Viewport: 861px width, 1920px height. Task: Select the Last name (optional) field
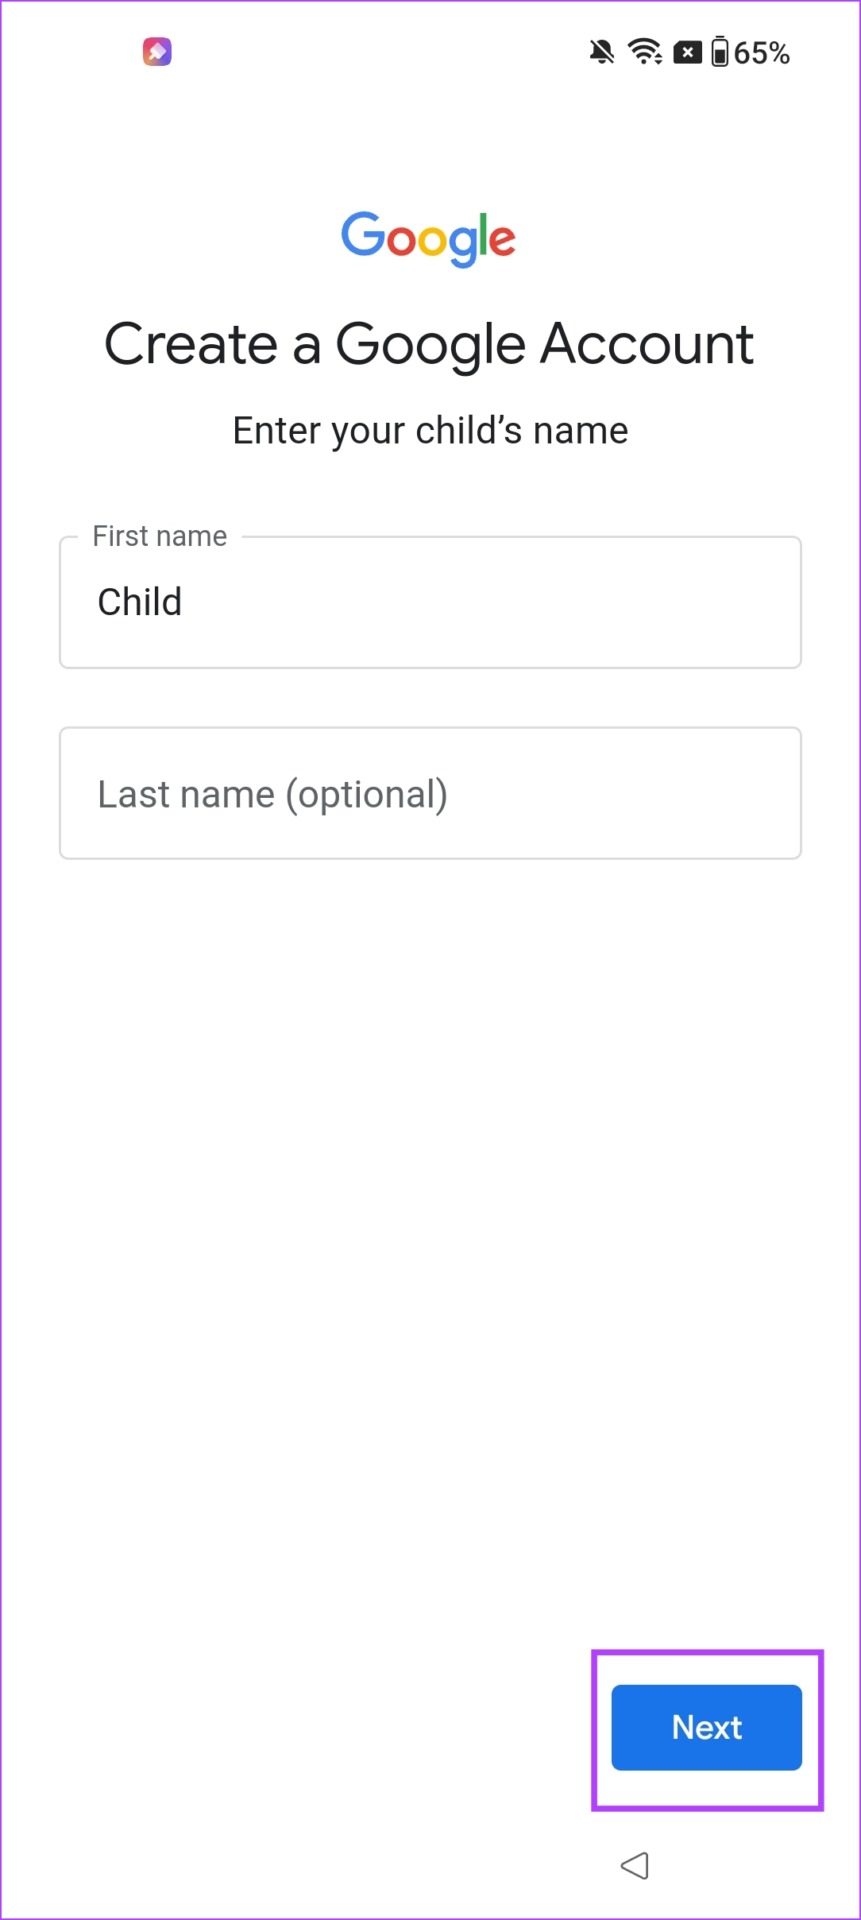[x=430, y=793]
